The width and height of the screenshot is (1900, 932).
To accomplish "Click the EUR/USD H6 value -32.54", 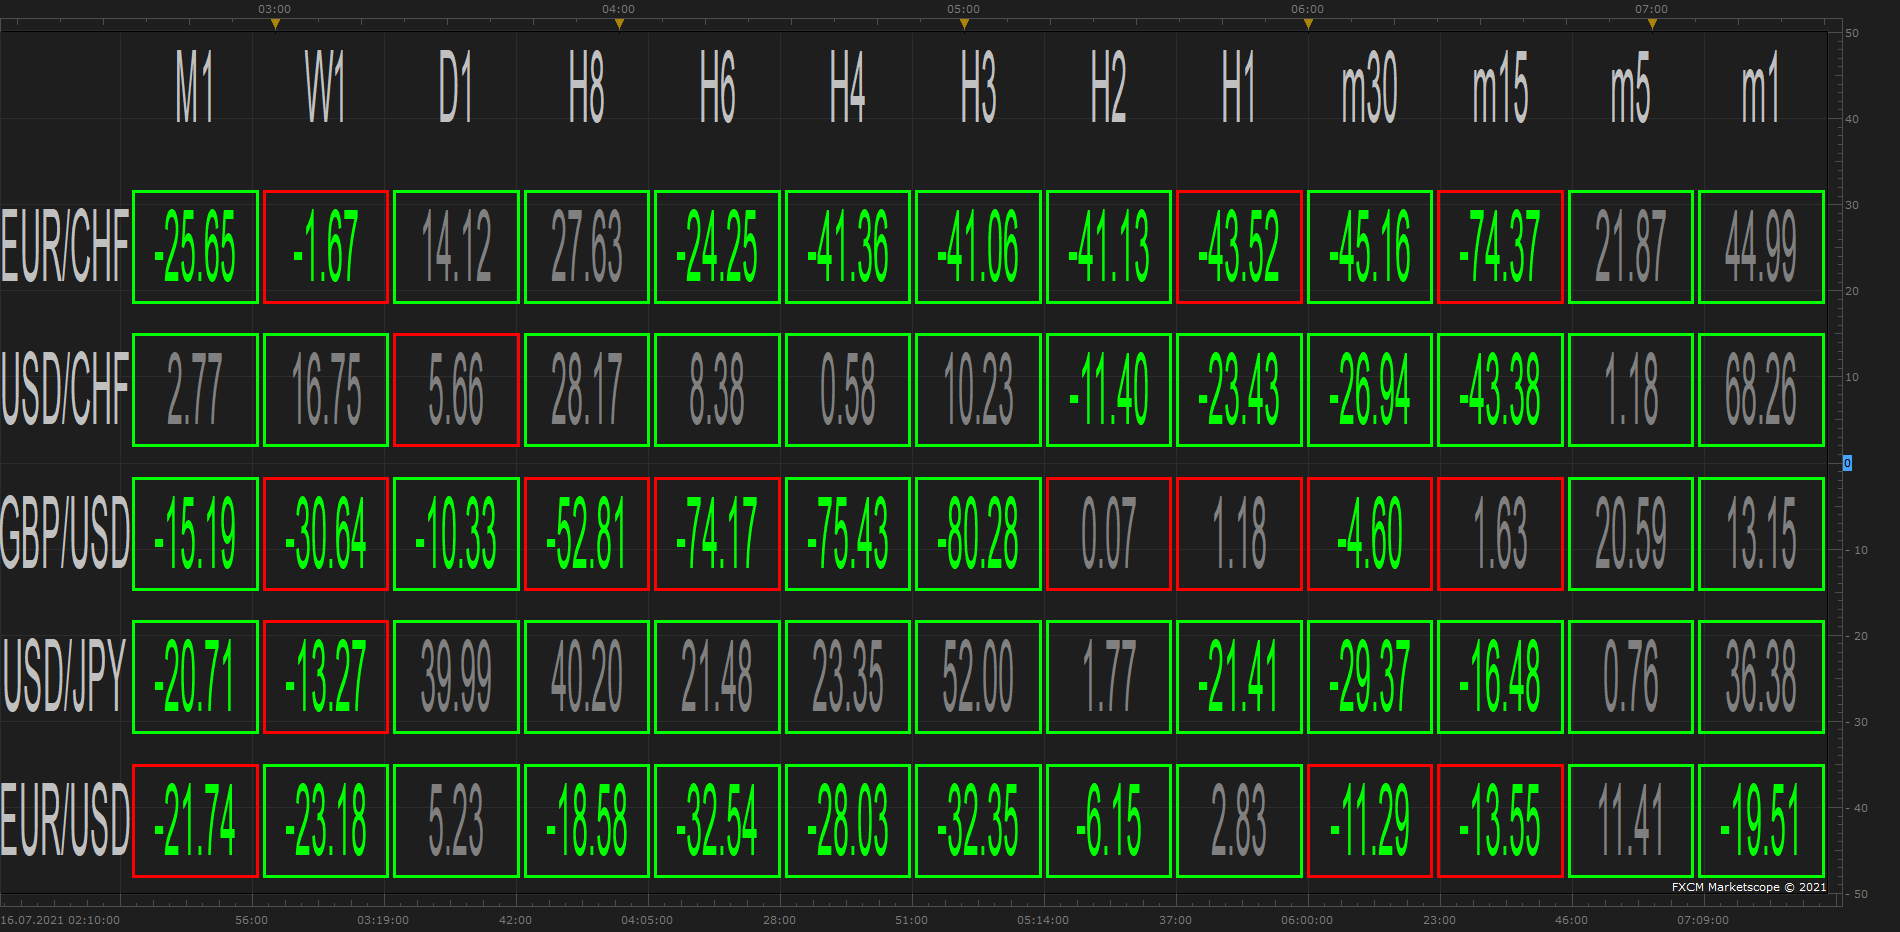I will pos(717,821).
